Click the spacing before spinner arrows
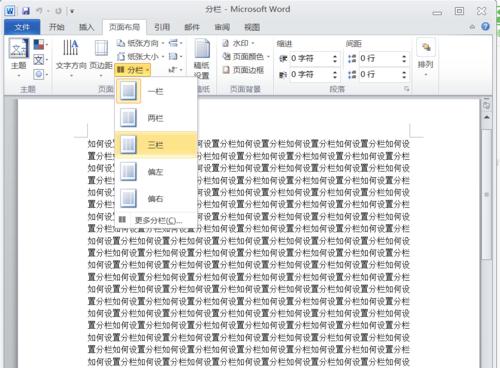Viewport: 500px width, 368px height. [404, 59]
